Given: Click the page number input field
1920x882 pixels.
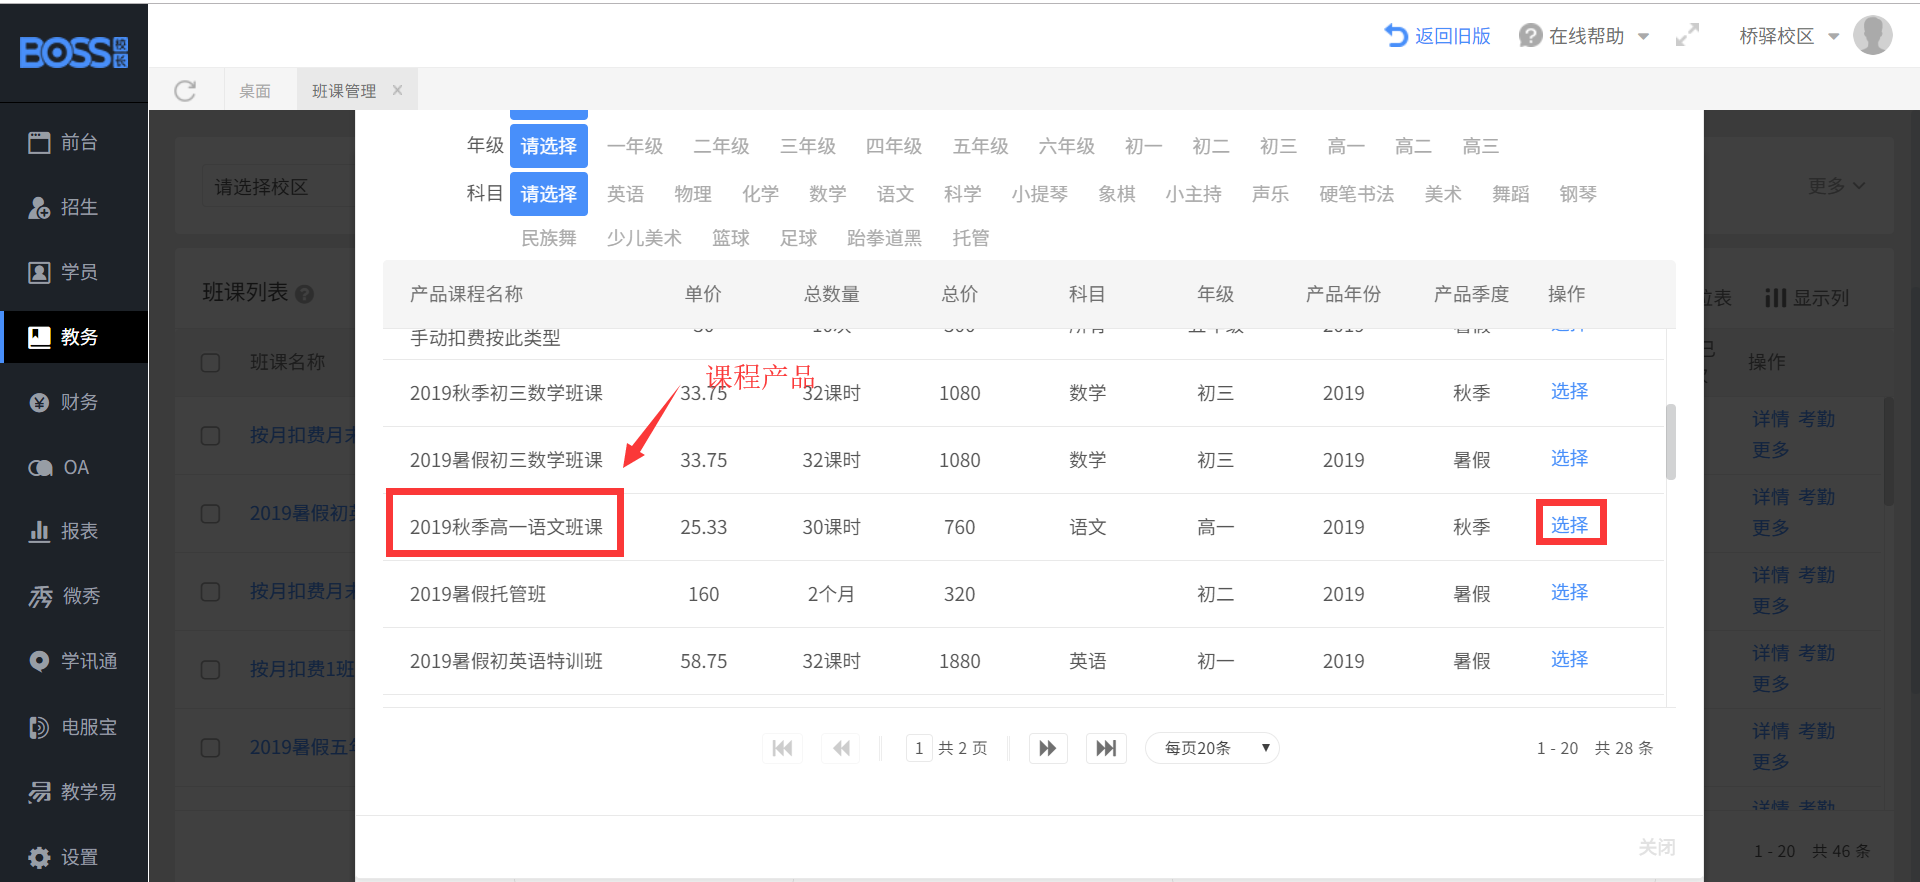Looking at the screenshot, I should [x=919, y=748].
